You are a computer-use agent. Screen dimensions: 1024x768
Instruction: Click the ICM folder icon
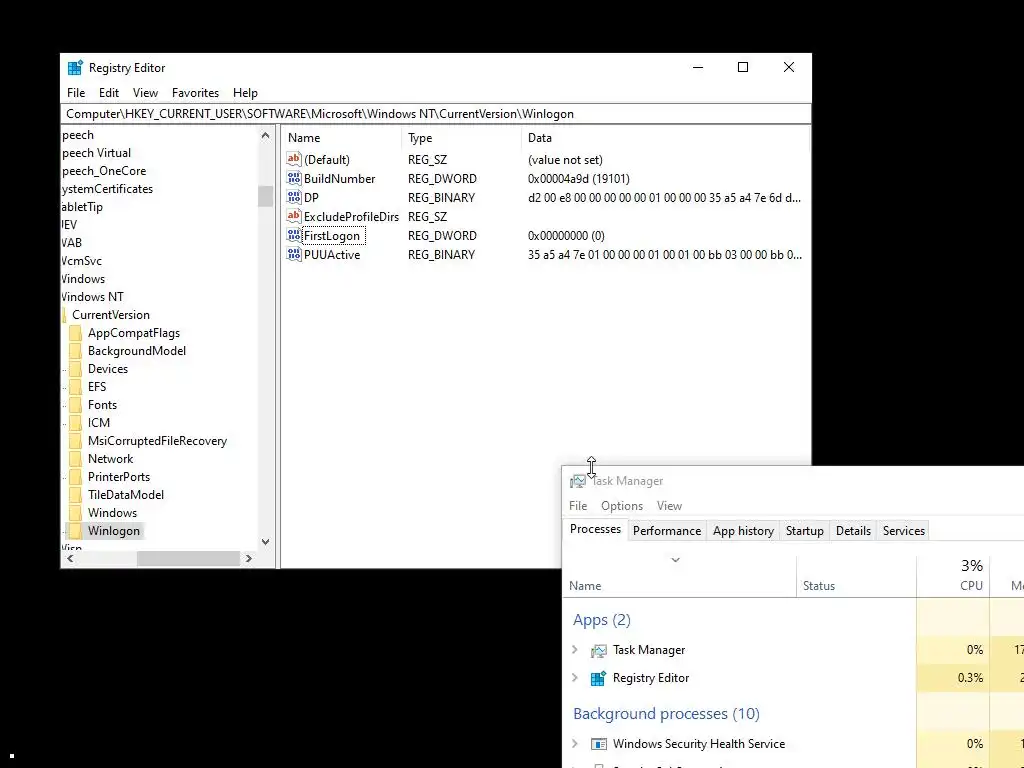76,423
